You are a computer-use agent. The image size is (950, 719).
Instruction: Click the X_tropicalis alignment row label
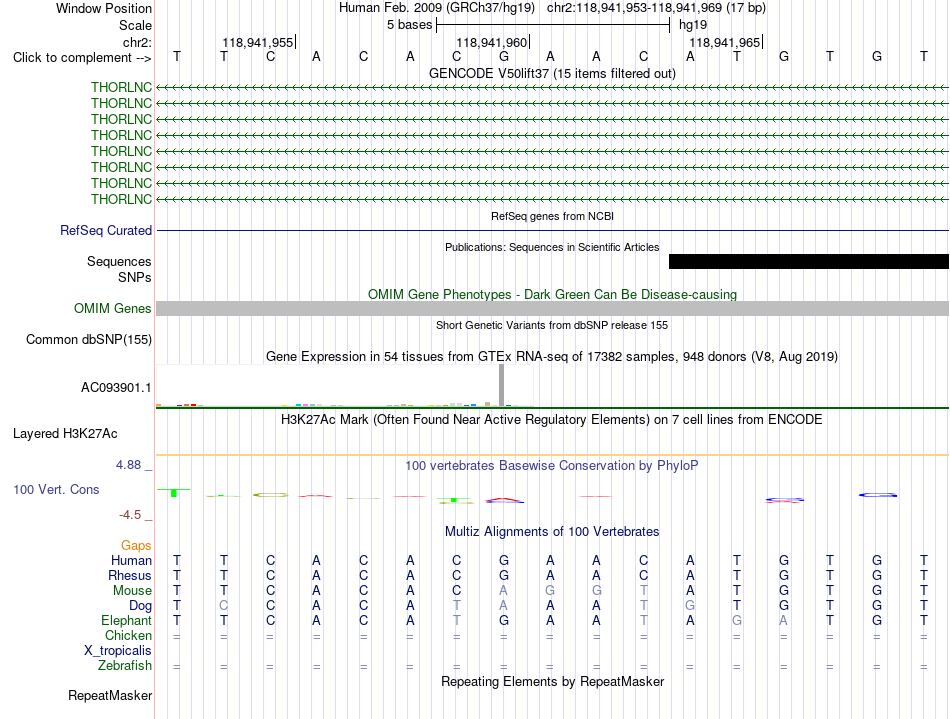118,651
